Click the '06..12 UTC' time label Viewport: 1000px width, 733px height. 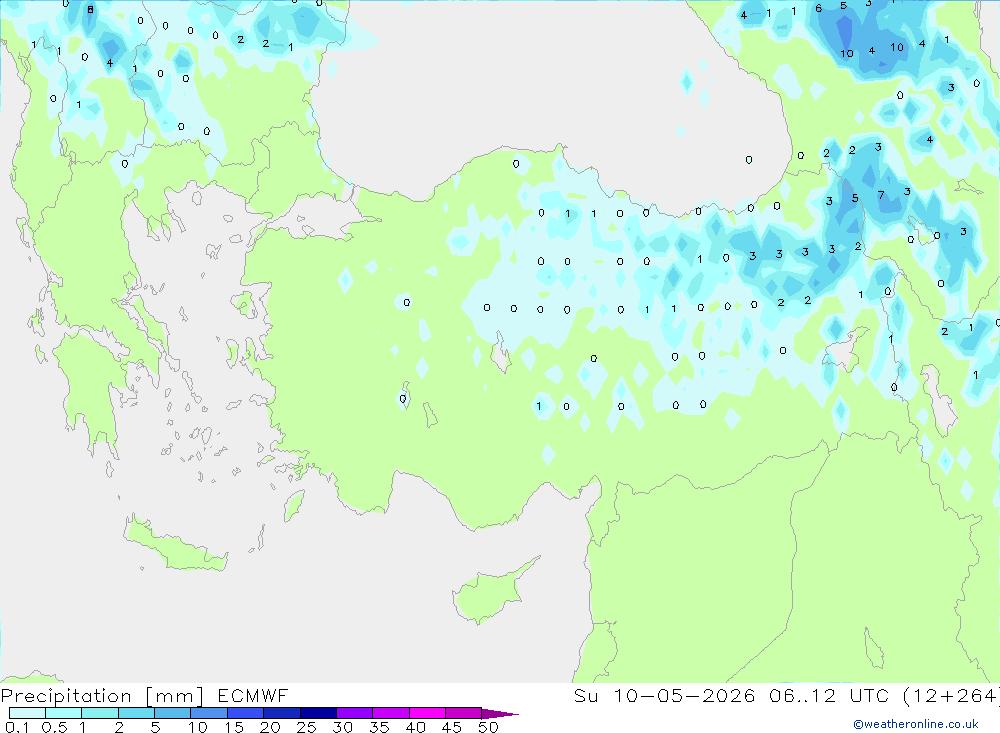click(x=828, y=695)
